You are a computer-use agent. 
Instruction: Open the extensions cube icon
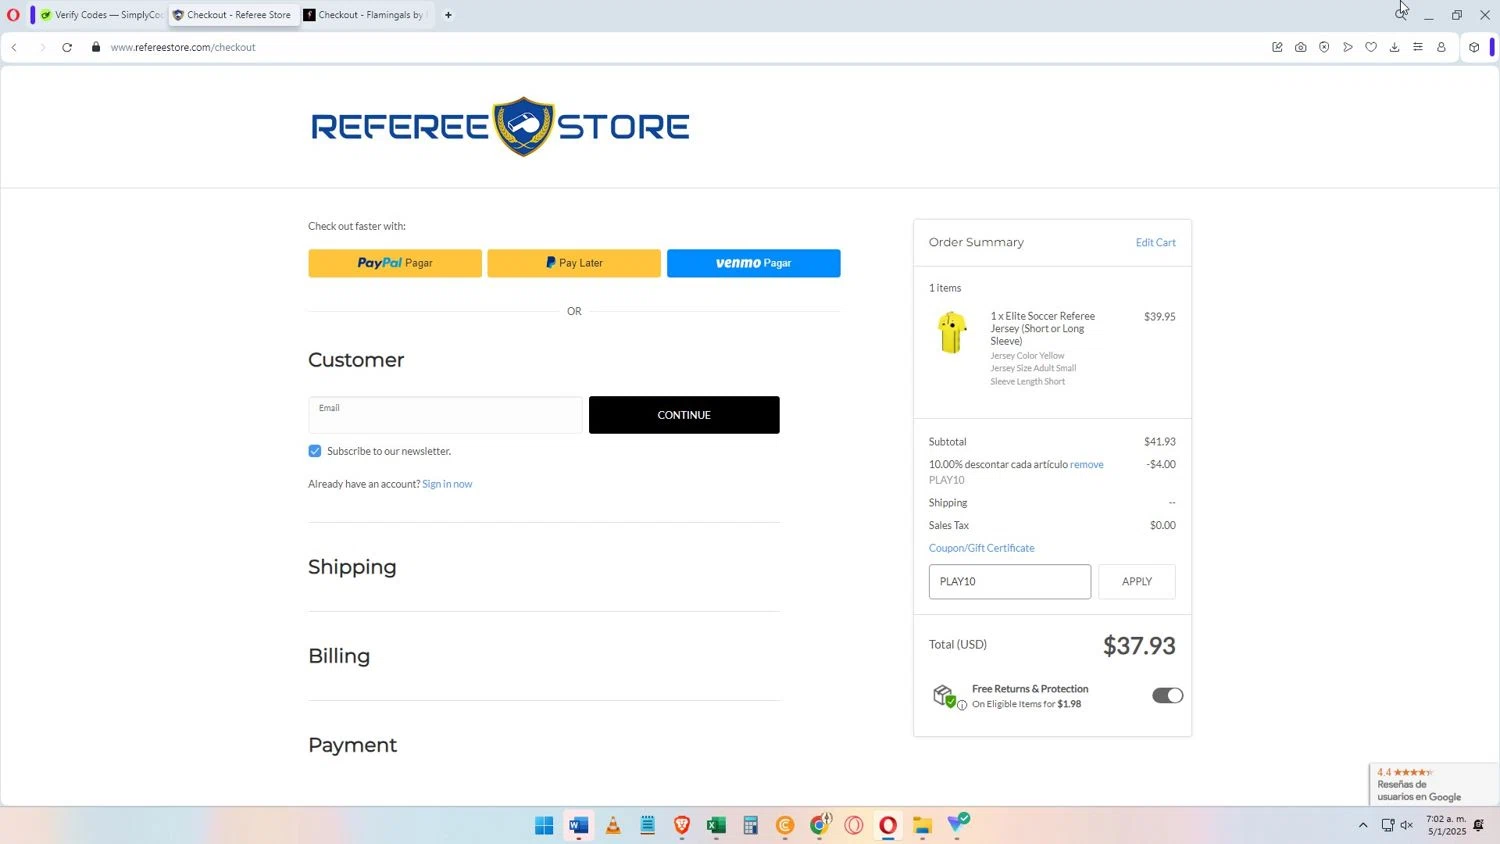(1474, 47)
